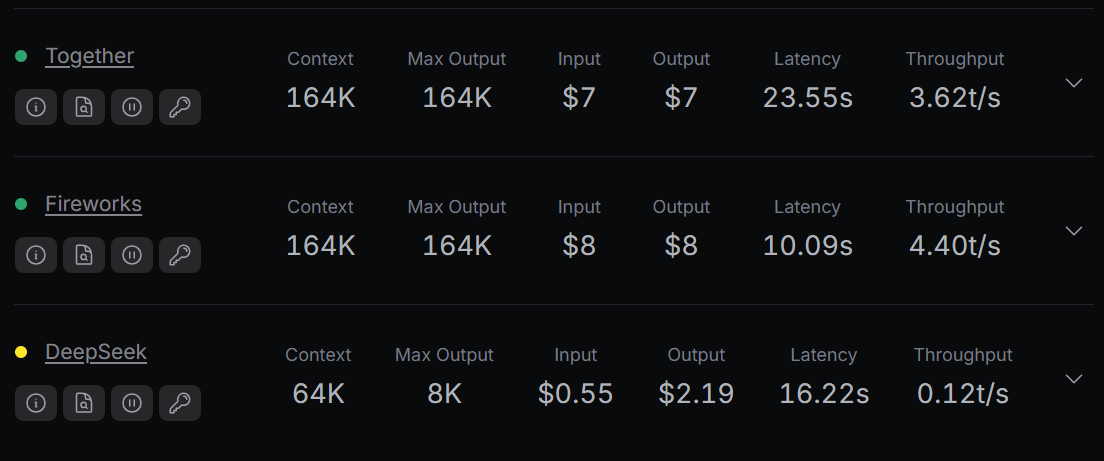Expand the Together provider row chevron
1104x461 pixels.
click(1074, 83)
